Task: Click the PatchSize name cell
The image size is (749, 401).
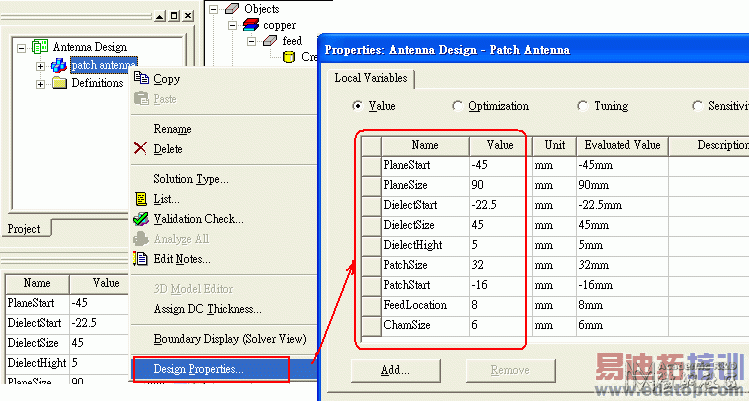Action: (x=425, y=265)
